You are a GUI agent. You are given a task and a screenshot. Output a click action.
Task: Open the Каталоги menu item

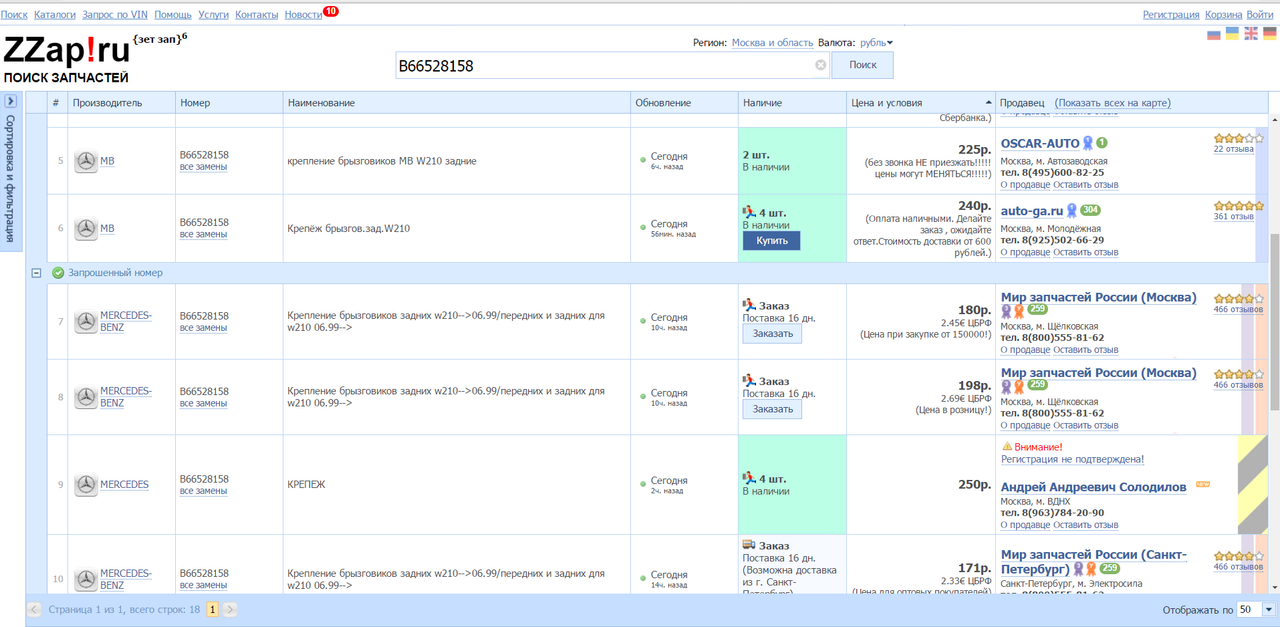[55, 15]
